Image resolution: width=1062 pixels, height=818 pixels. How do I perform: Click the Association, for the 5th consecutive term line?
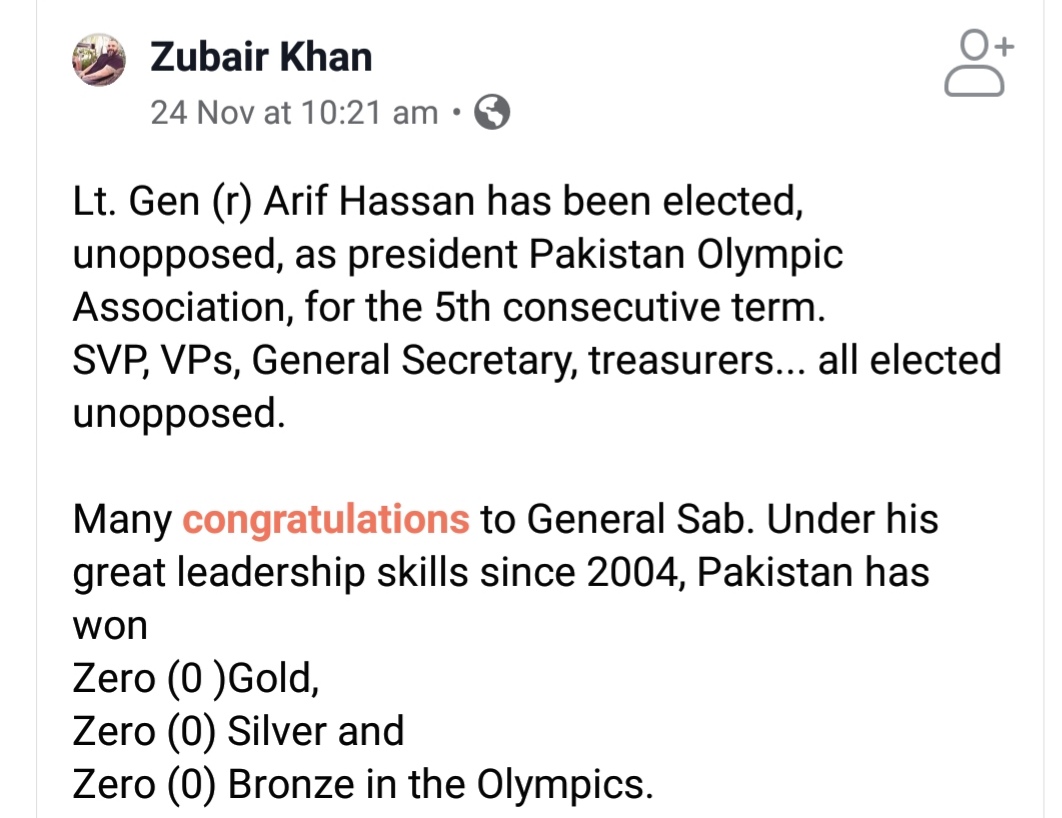(x=449, y=307)
